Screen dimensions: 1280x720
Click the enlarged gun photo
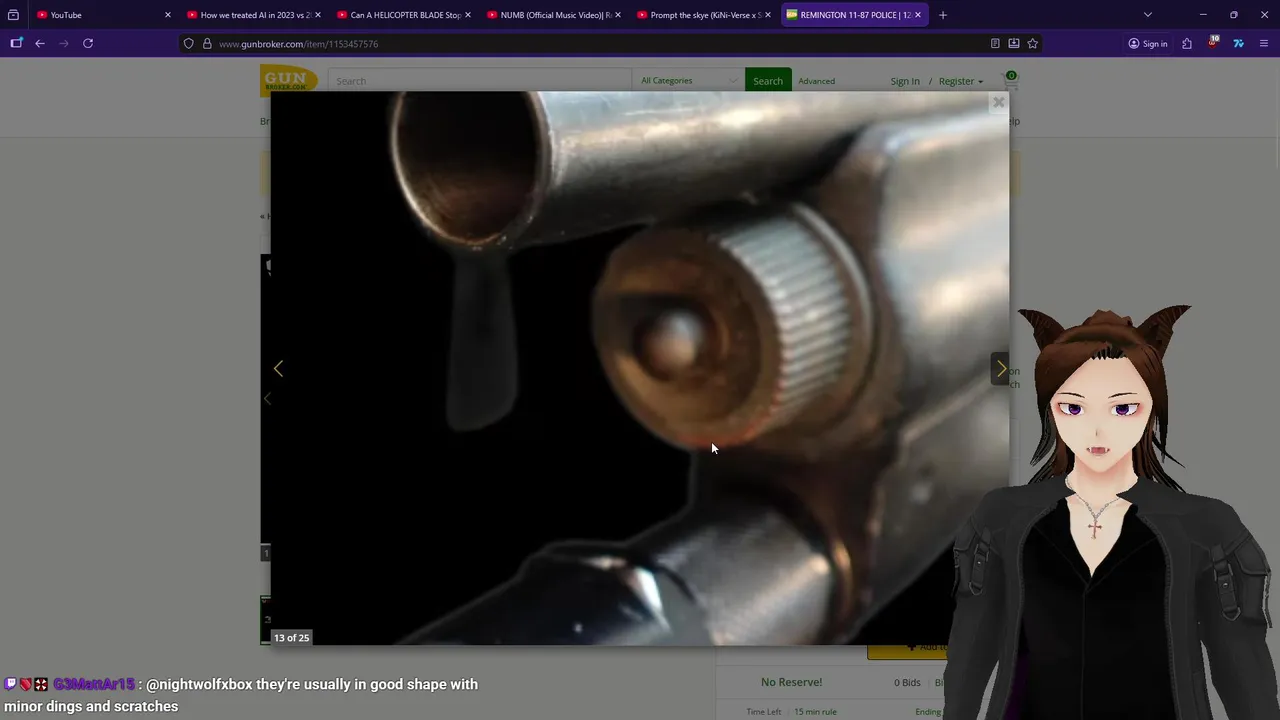click(640, 368)
